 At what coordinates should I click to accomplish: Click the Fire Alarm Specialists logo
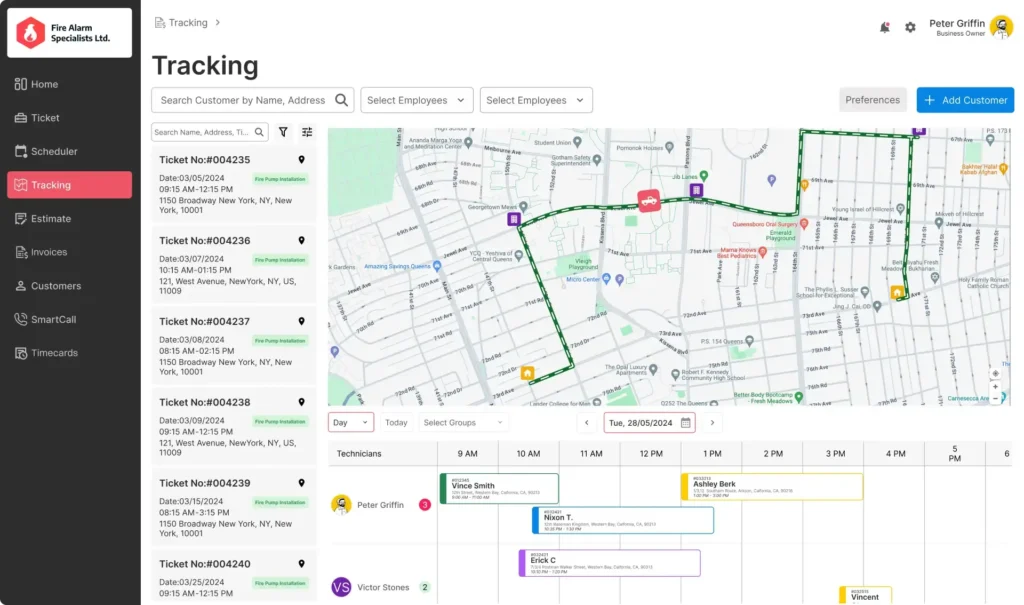point(69,33)
